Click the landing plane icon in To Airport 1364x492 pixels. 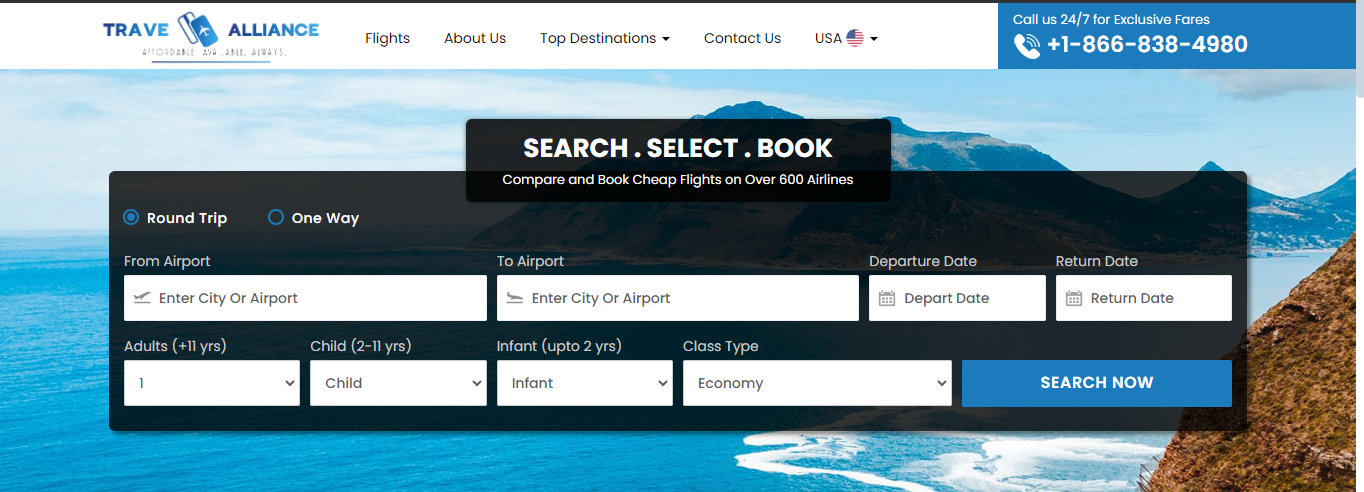pyautogui.click(x=515, y=298)
